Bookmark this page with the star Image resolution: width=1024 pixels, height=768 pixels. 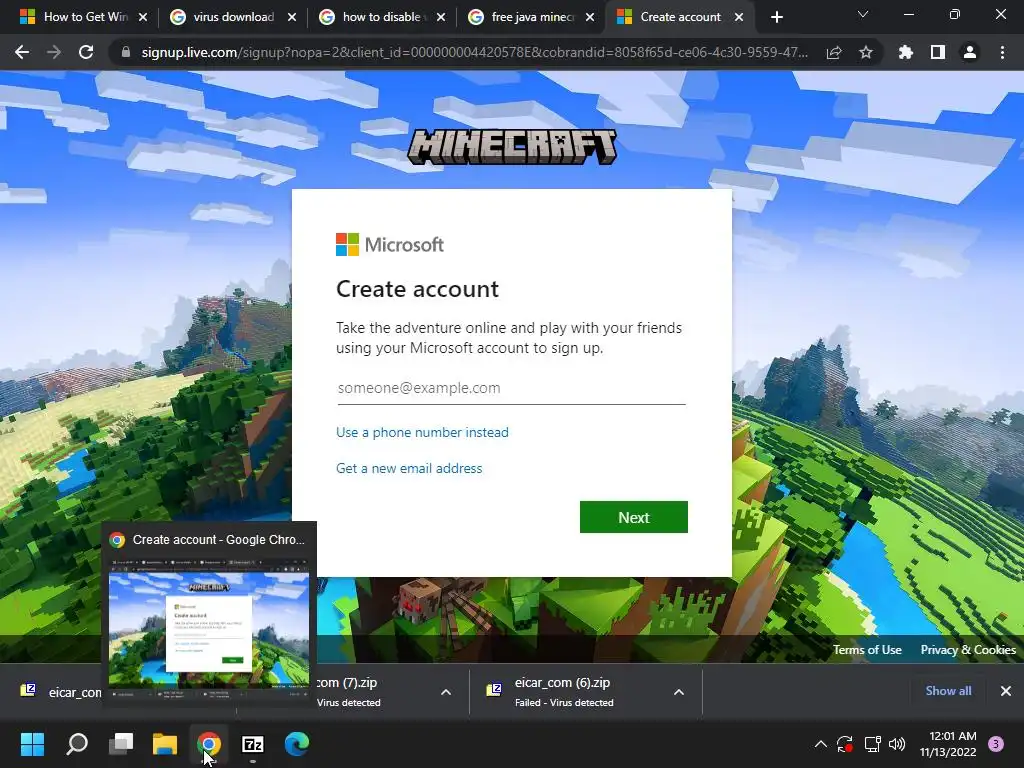(x=866, y=52)
